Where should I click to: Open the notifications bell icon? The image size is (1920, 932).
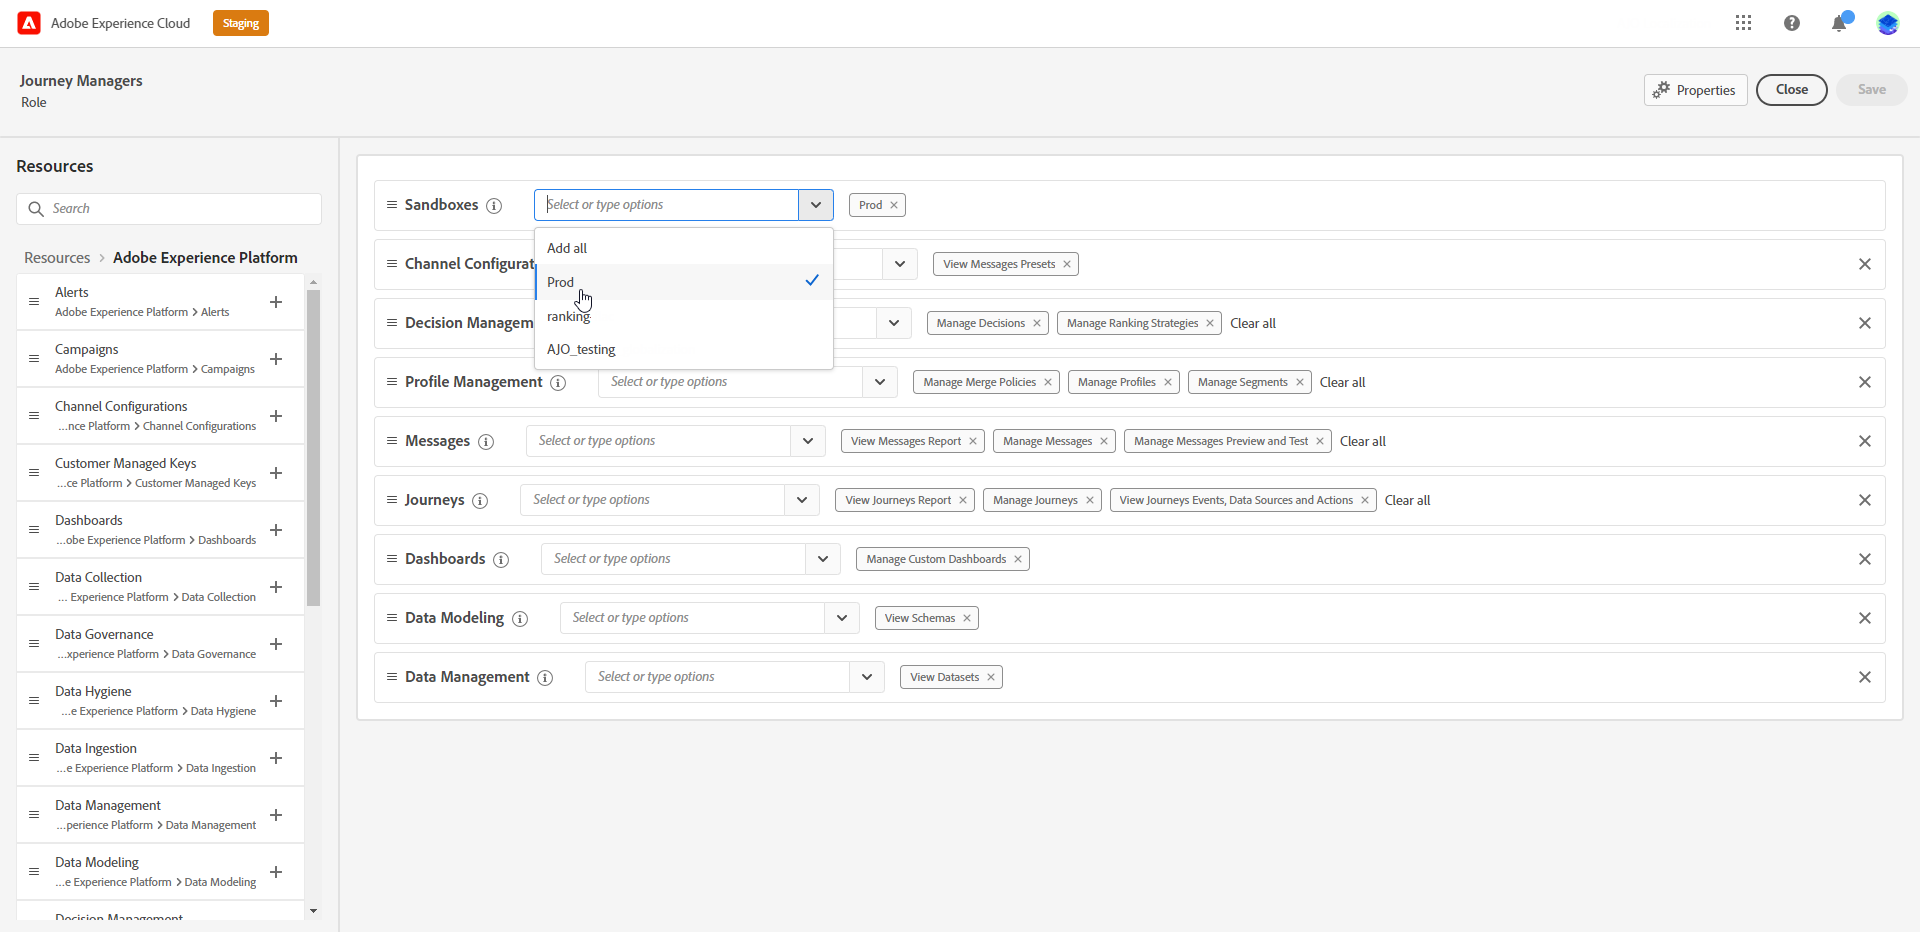(x=1839, y=23)
